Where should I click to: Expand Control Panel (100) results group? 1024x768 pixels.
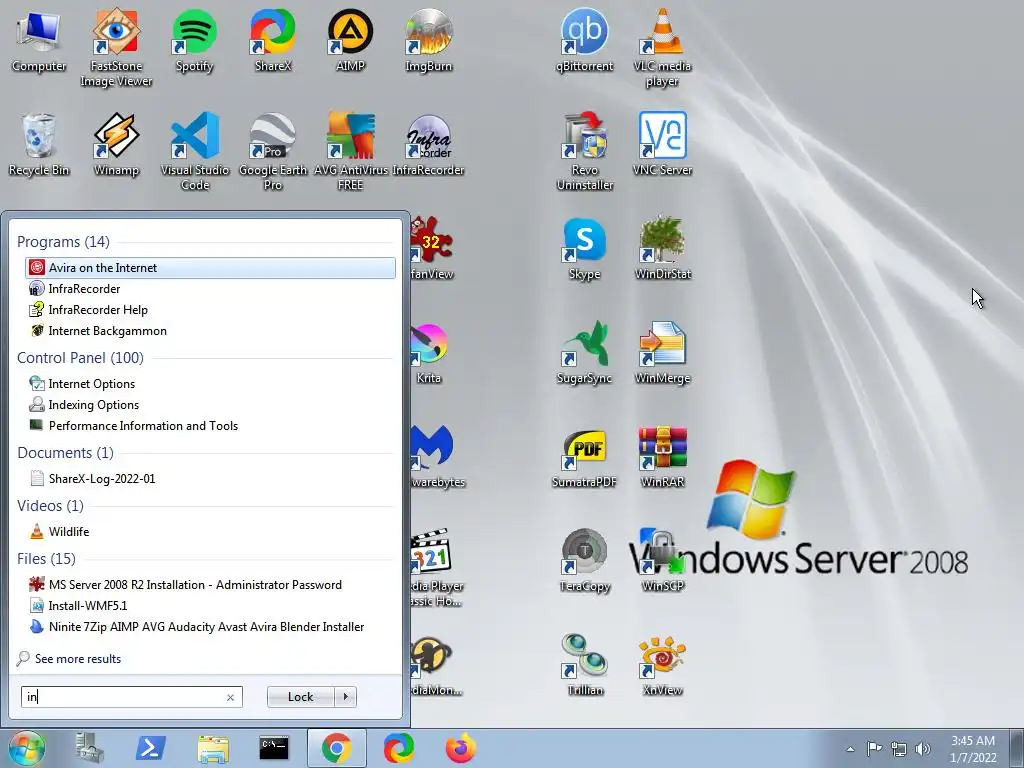80,358
